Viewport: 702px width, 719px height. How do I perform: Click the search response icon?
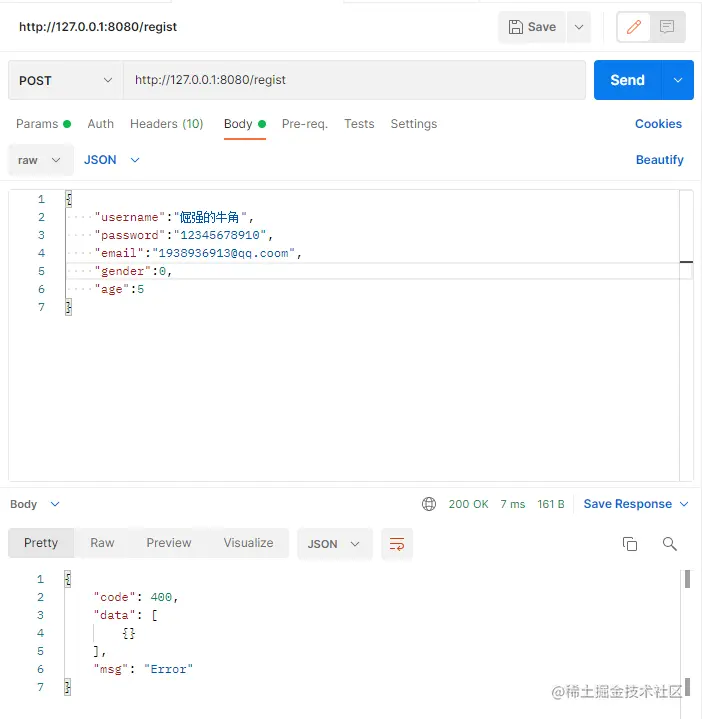point(669,544)
